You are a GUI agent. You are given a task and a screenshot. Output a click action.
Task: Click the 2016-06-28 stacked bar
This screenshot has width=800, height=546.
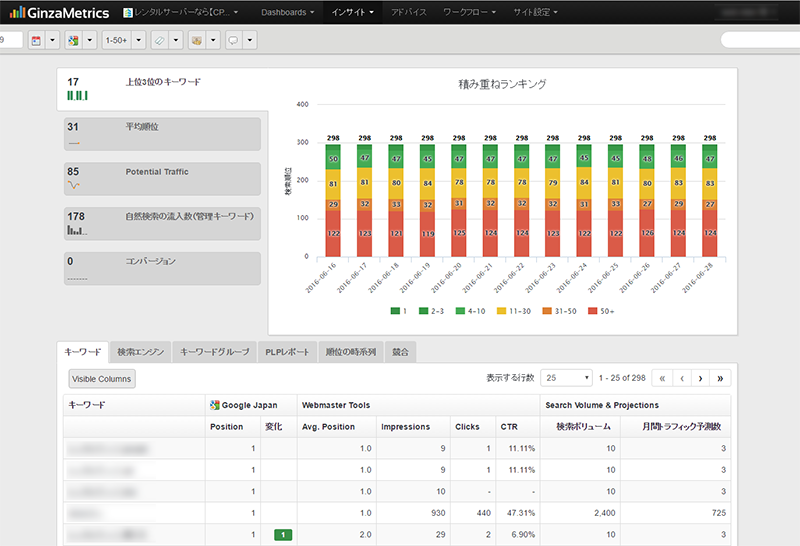click(x=710, y=200)
